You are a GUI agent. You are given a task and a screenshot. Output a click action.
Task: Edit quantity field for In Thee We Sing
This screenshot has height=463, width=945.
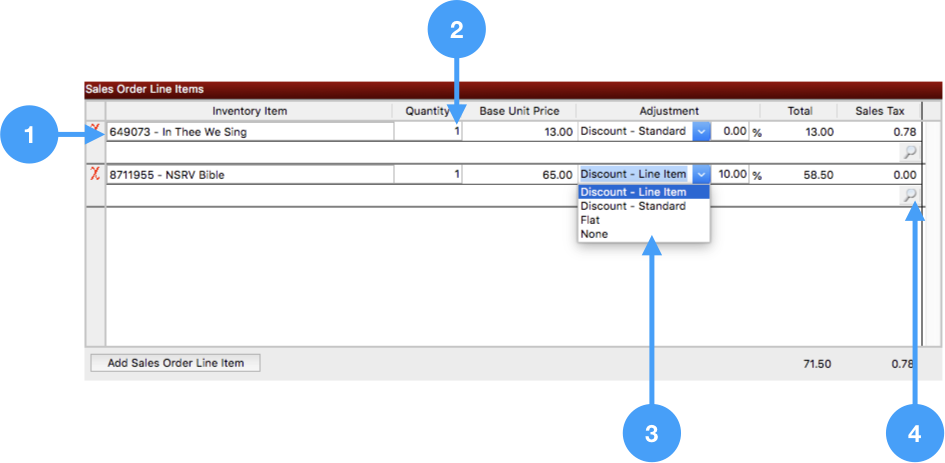pos(428,131)
